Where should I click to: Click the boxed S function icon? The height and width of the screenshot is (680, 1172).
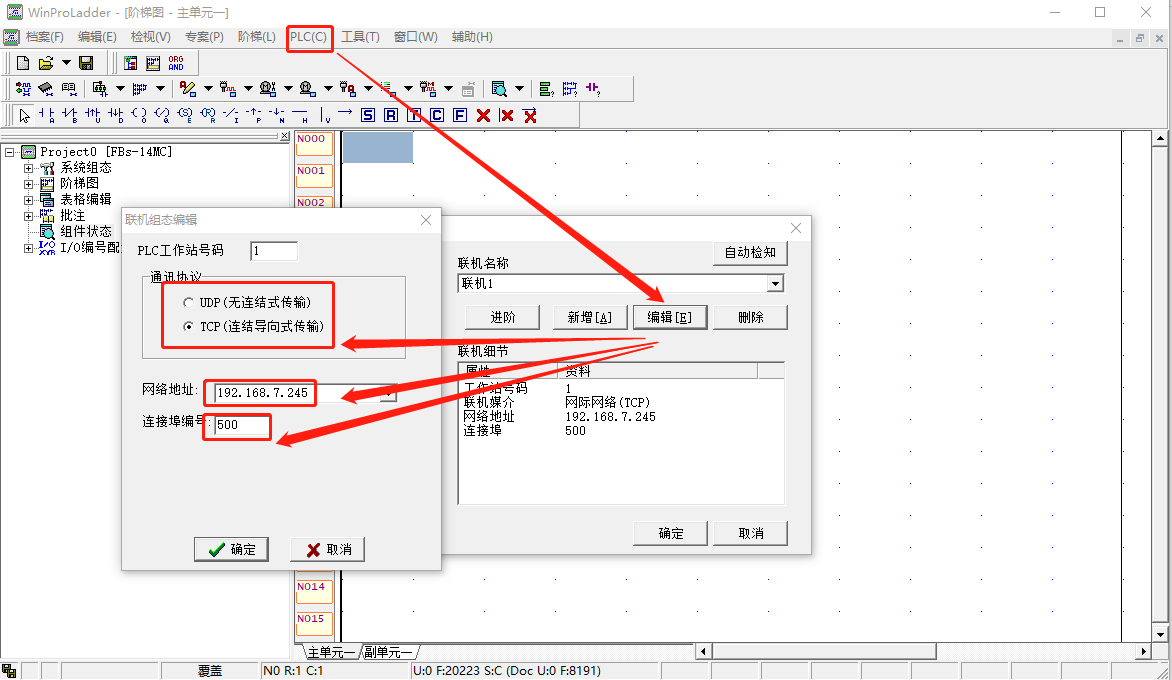point(368,115)
